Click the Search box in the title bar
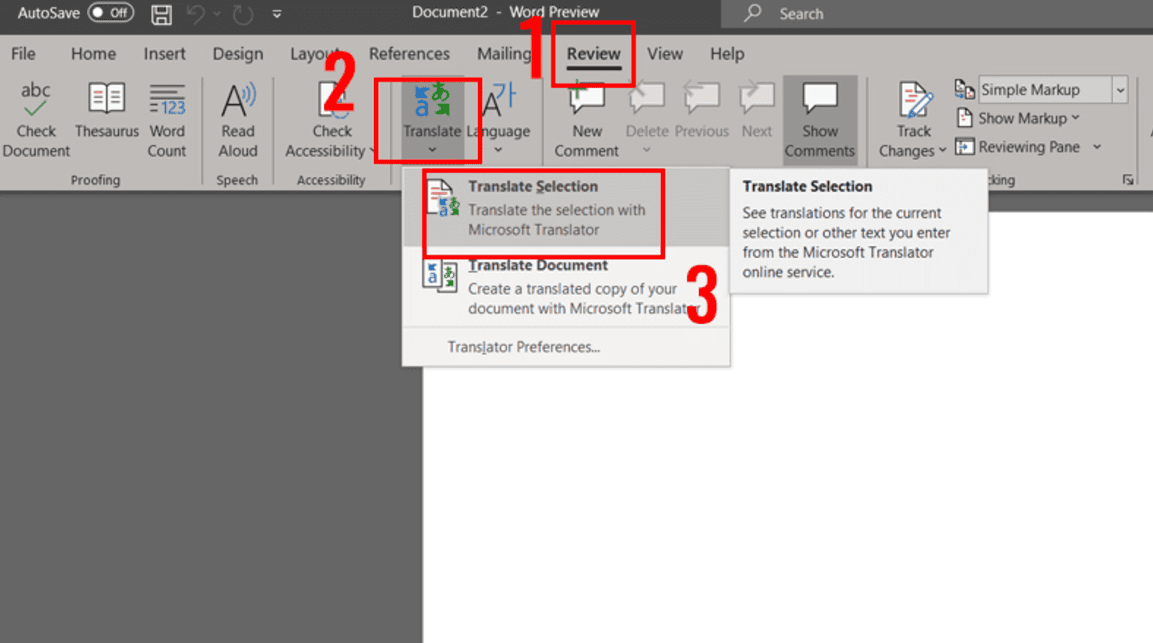This screenshot has width=1153, height=643. point(937,13)
